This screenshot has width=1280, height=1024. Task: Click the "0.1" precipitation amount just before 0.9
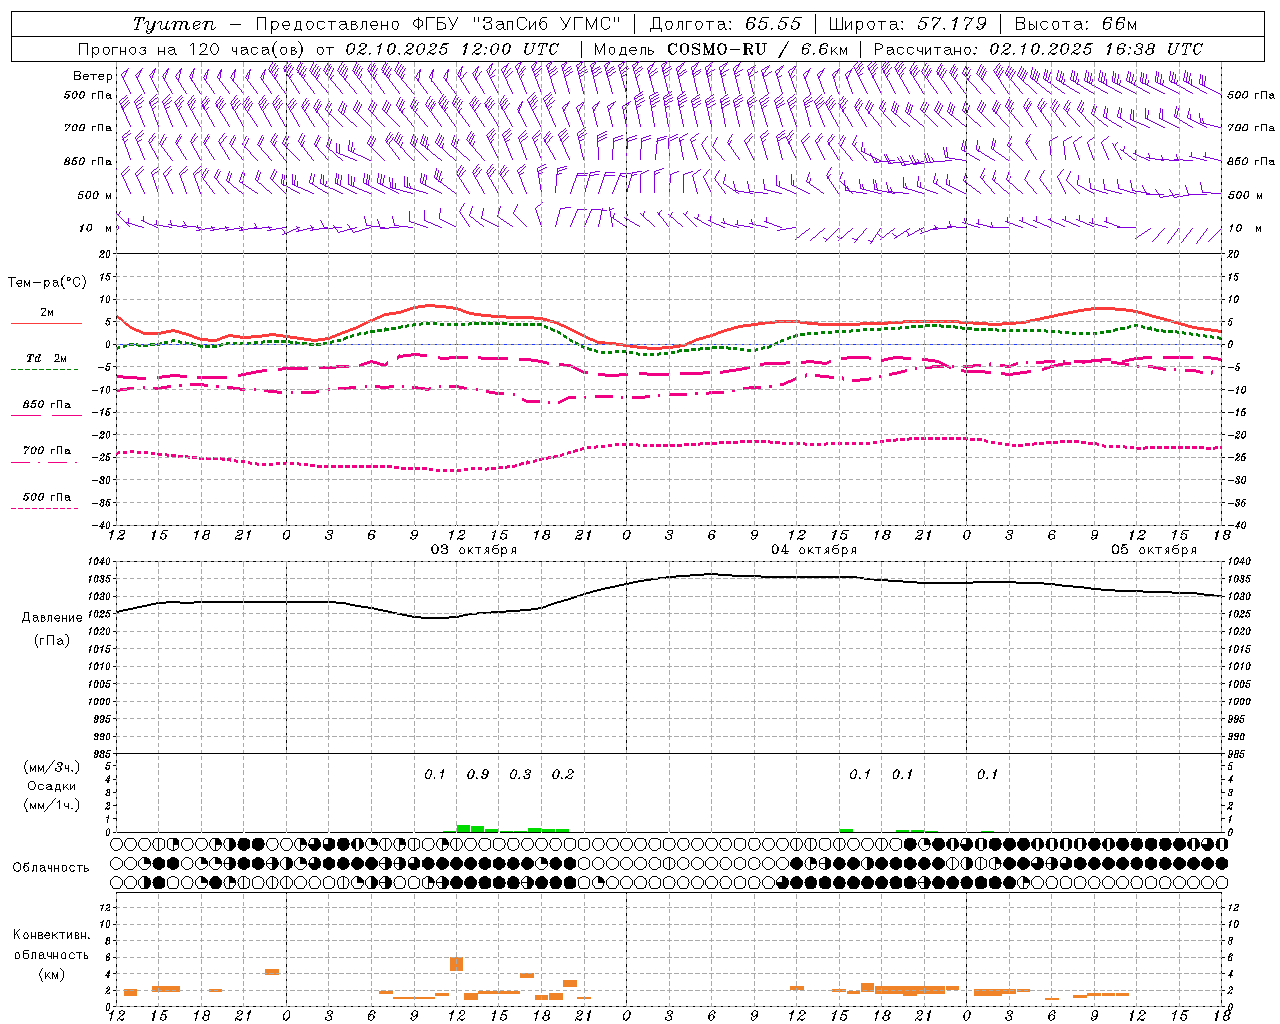435,775
